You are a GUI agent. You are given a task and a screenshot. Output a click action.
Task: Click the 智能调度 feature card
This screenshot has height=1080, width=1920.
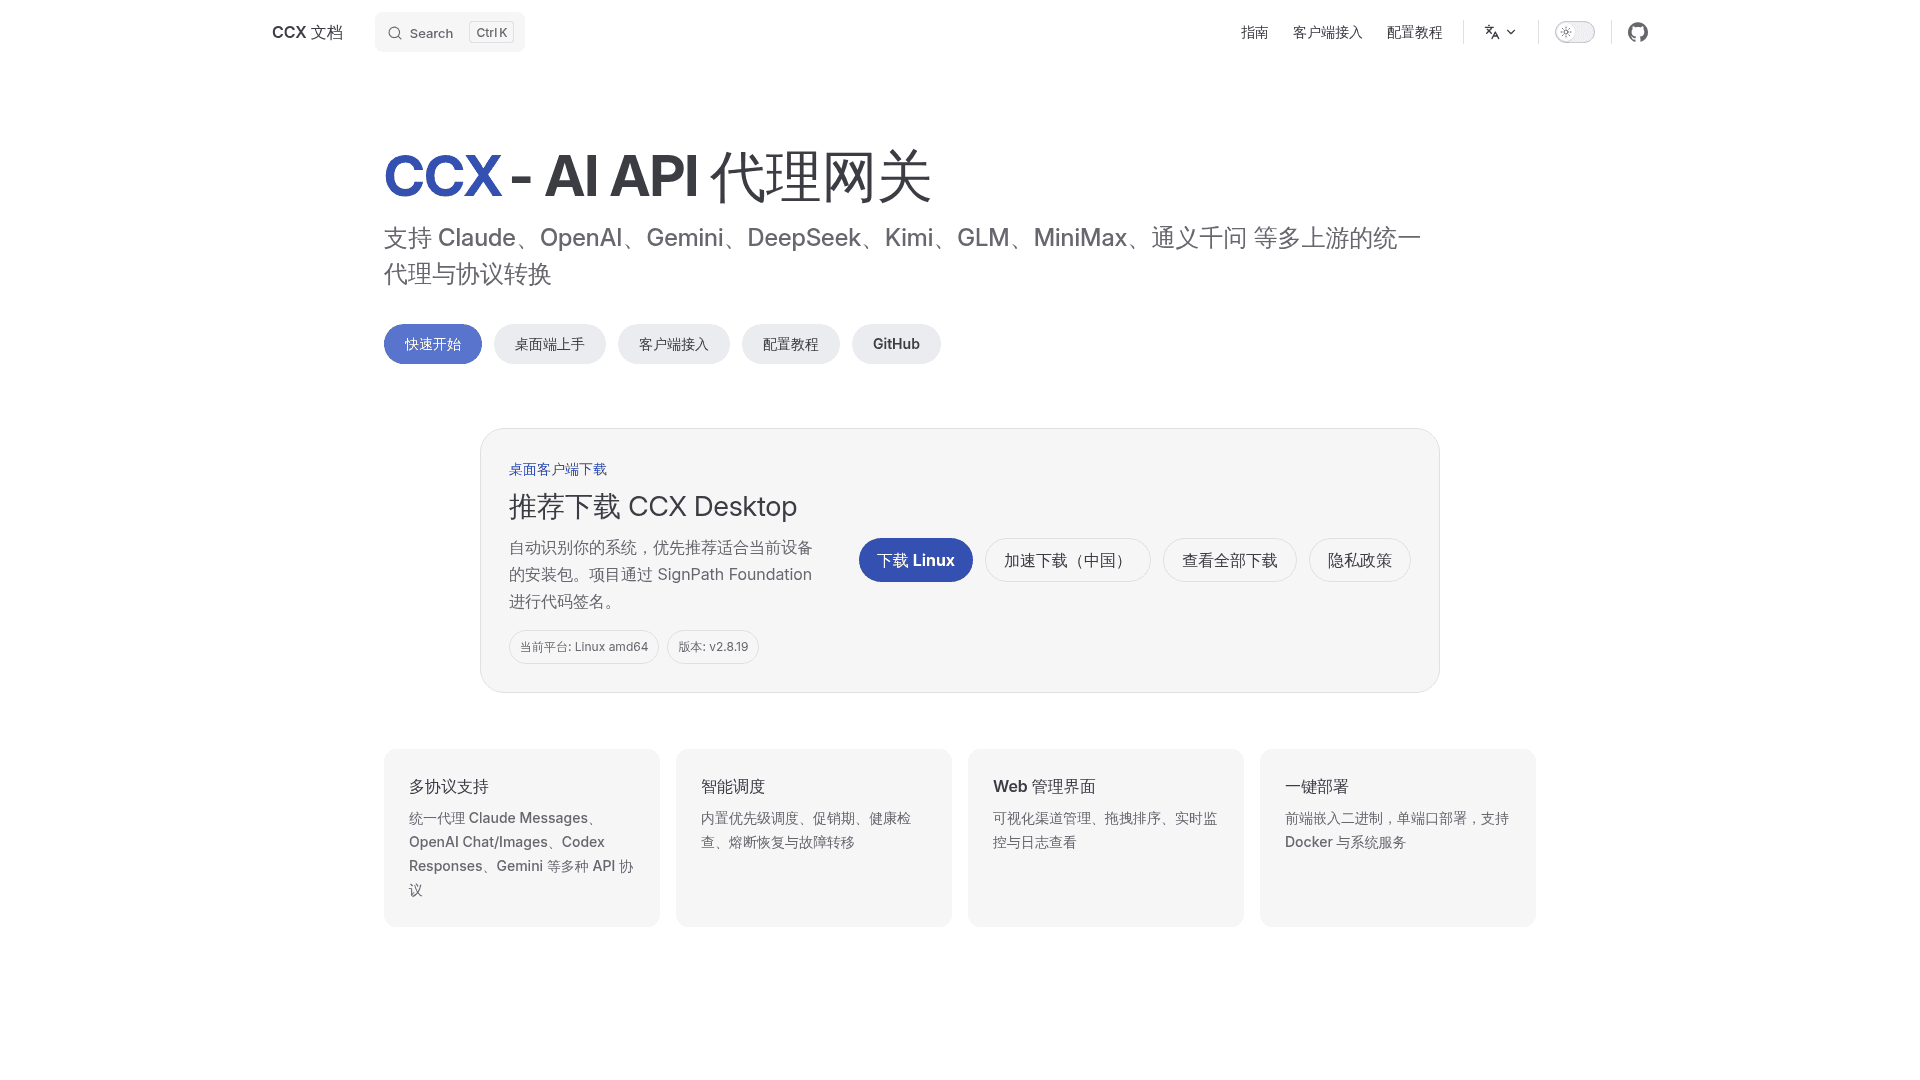[x=814, y=838]
